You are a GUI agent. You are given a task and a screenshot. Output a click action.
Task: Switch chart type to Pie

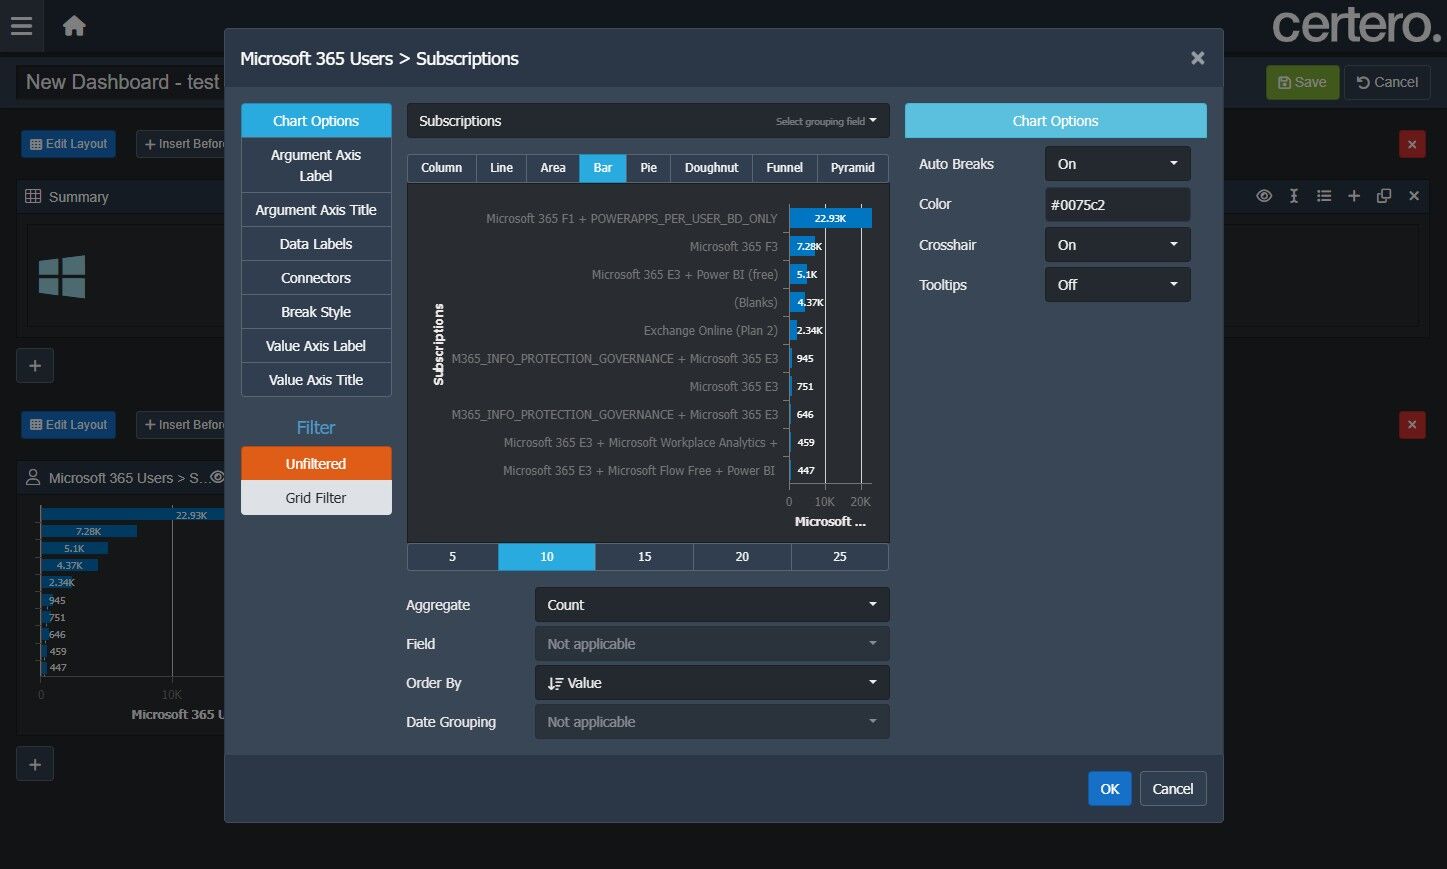click(x=649, y=168)
